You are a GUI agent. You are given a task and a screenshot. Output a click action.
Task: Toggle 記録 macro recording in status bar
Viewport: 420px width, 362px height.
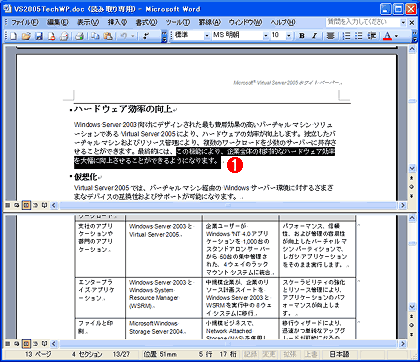pyautogui.click(x=250, y=354)
